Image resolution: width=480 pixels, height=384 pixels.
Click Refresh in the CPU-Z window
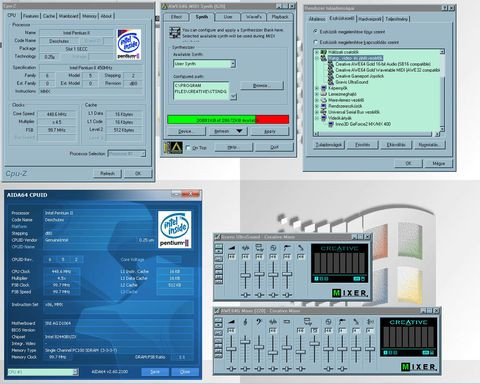[107, 173]
